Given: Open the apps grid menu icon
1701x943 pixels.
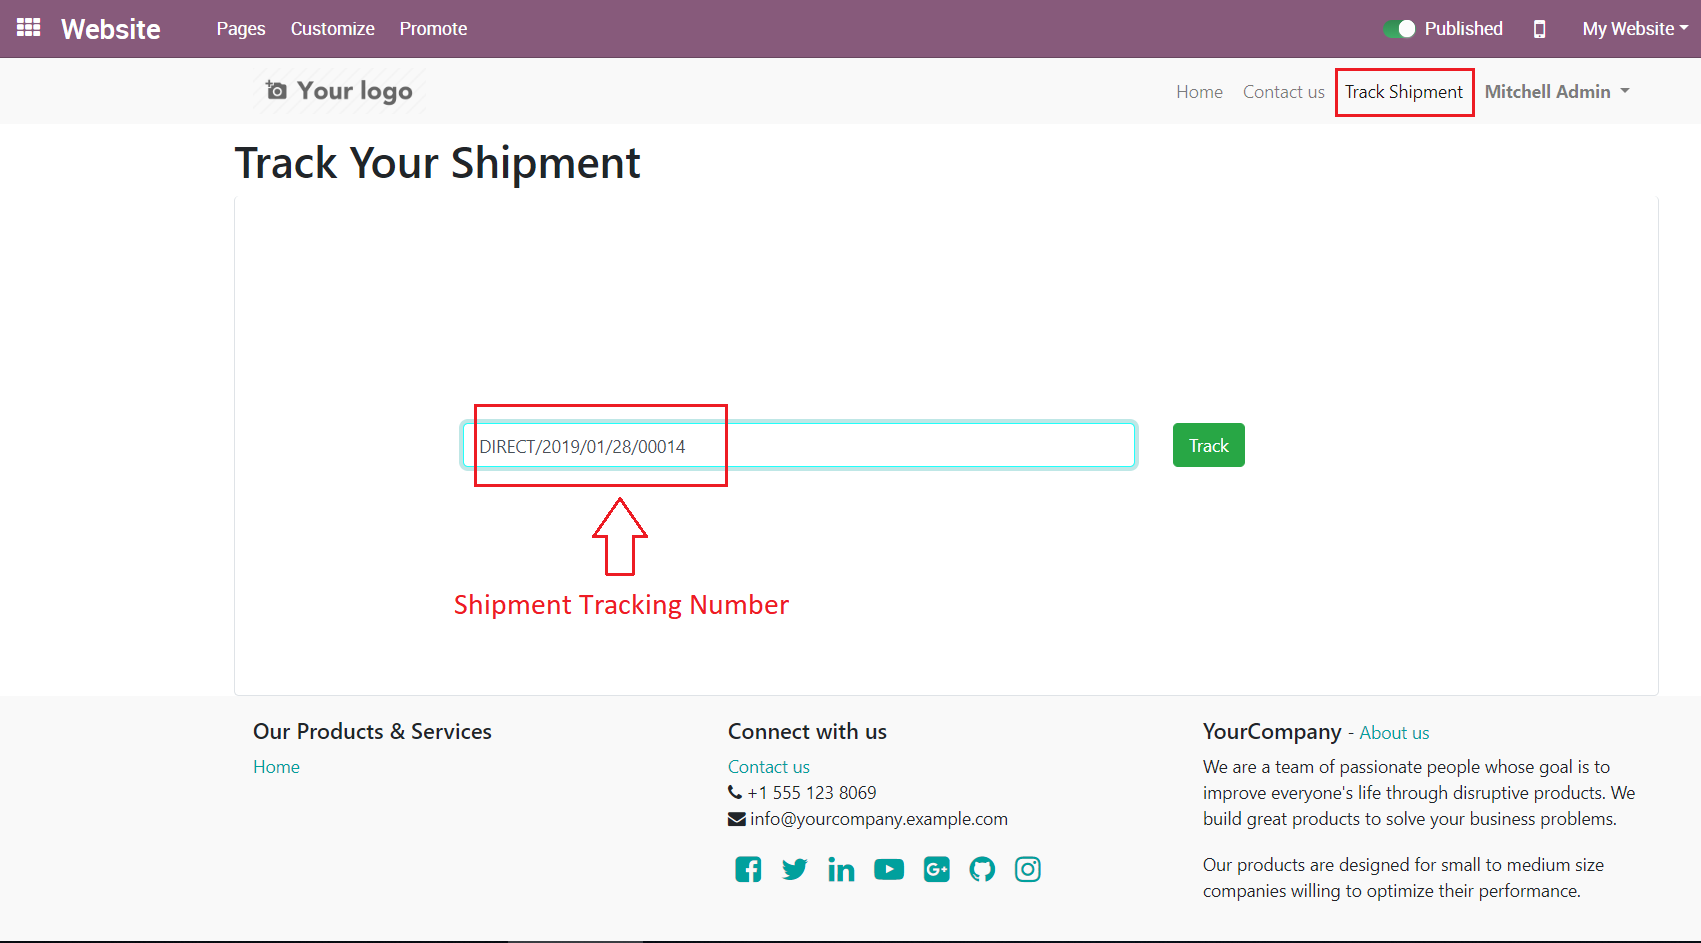Looking at the screenshot, I should click(x=29, y=28).
